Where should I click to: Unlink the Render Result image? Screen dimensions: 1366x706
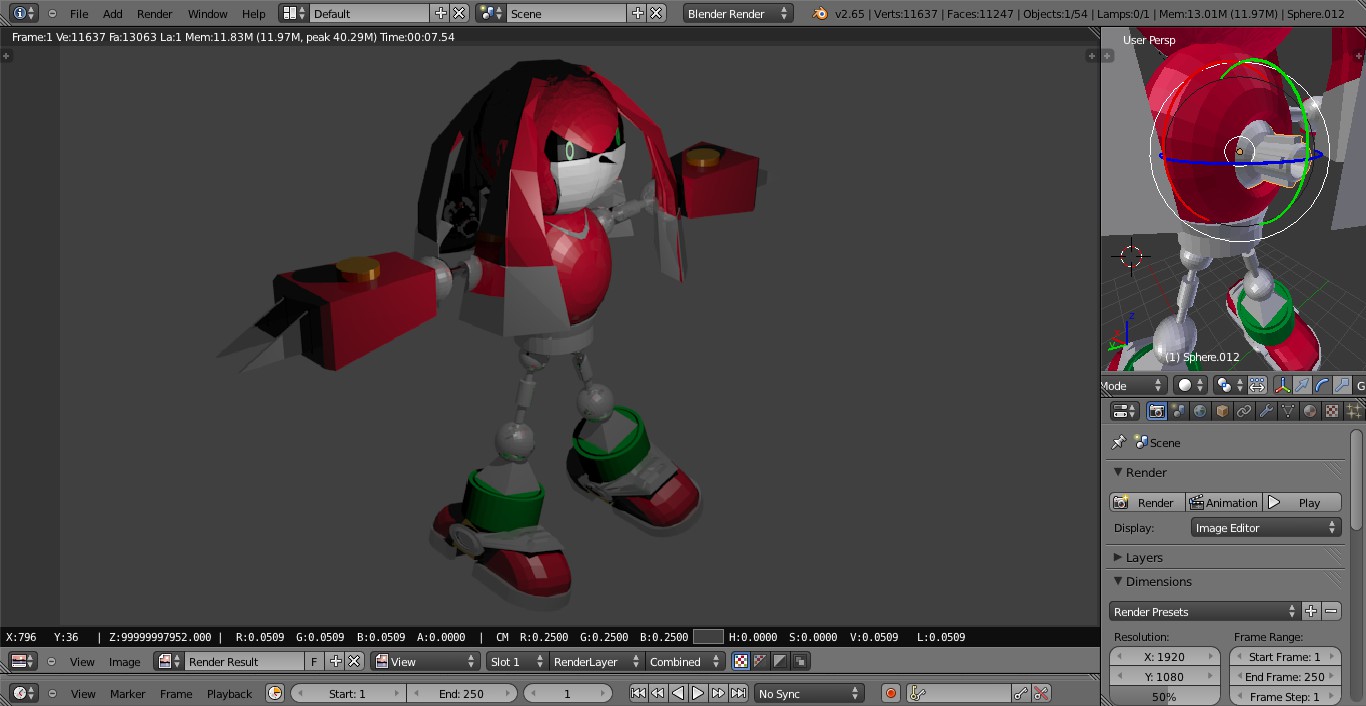click(353, 661)
